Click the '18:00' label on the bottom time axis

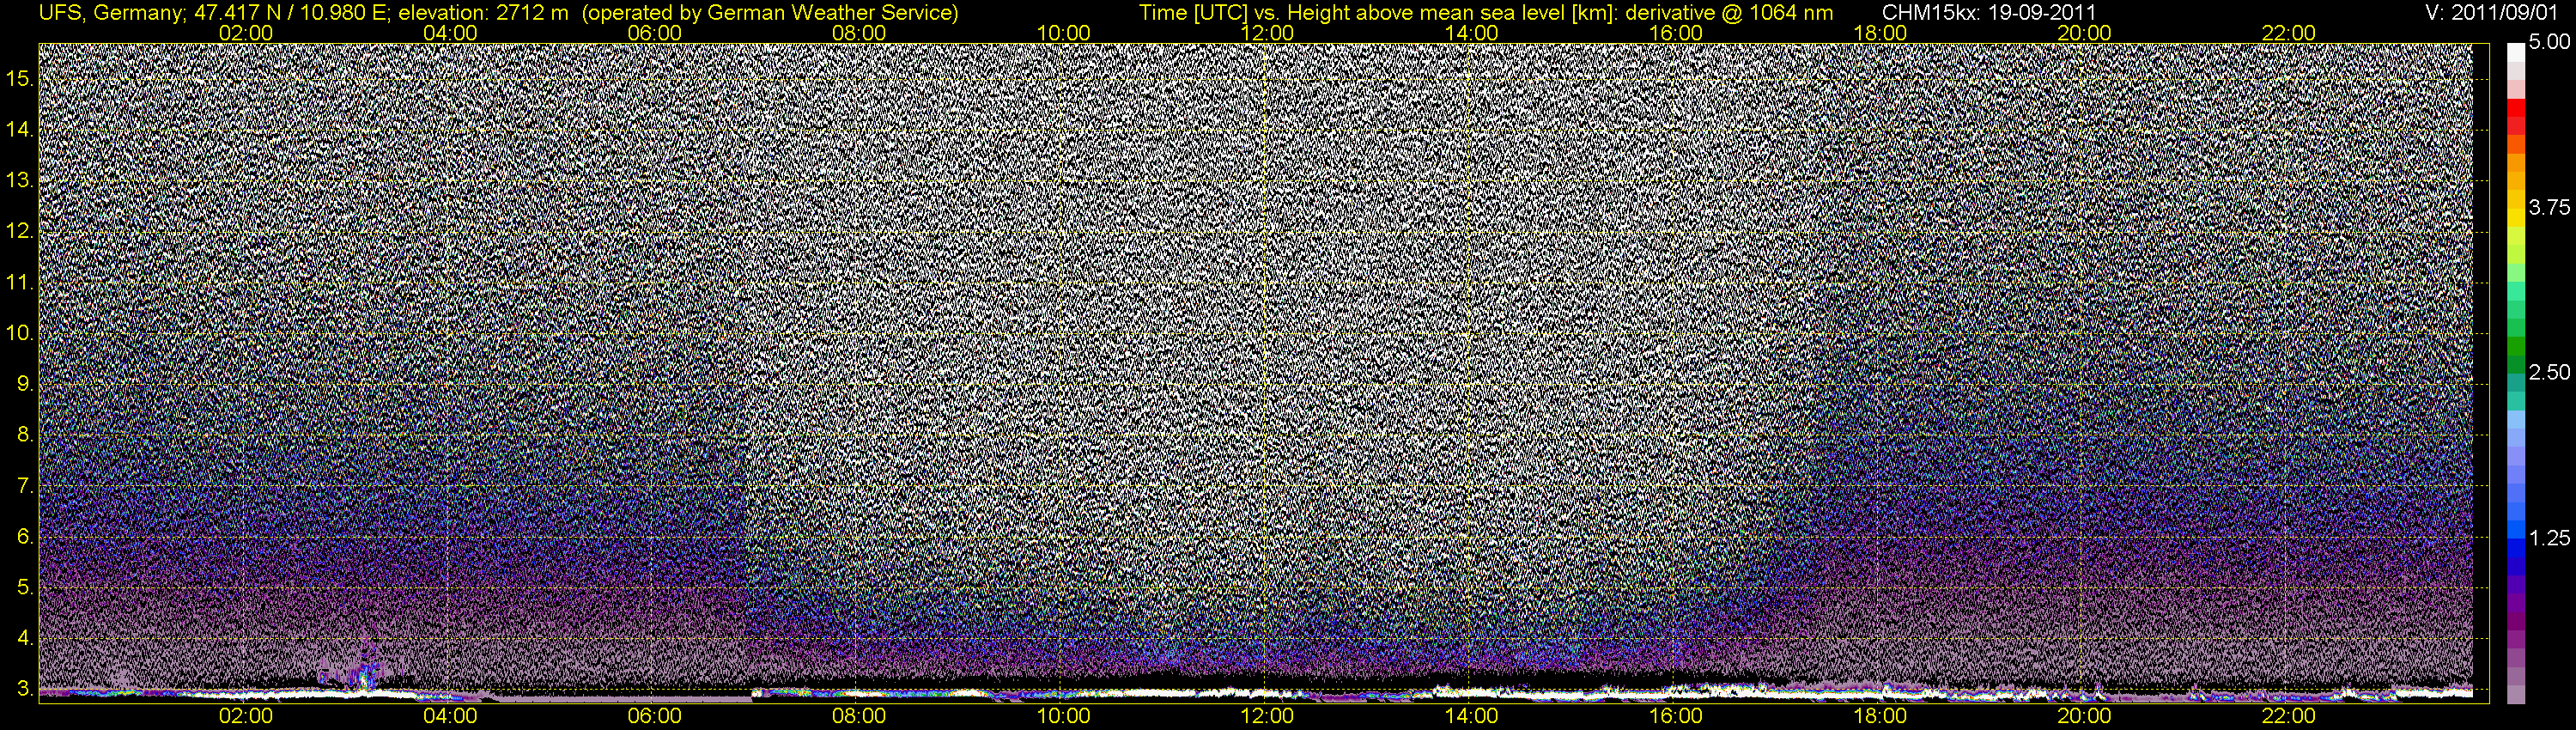1880,716
